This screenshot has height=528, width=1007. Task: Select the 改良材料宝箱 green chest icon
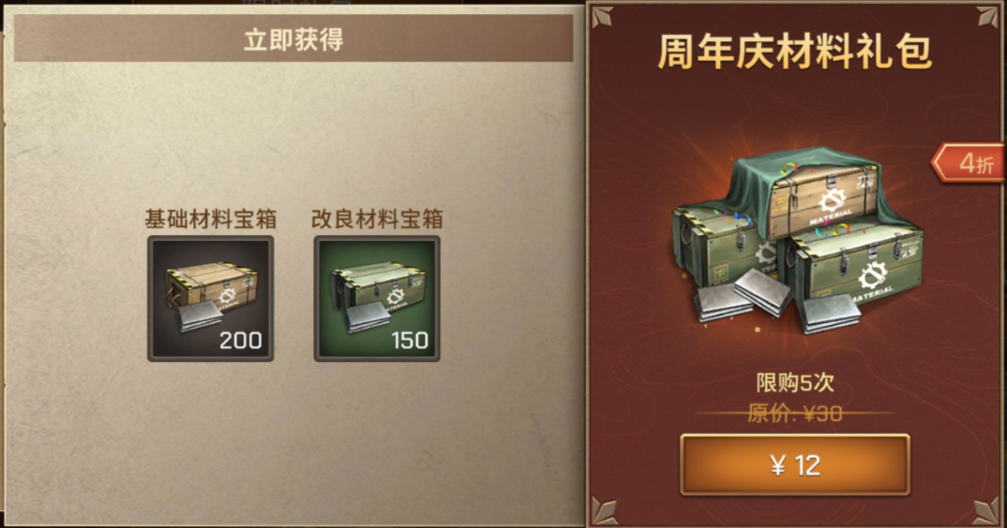[x=377, y=298]
